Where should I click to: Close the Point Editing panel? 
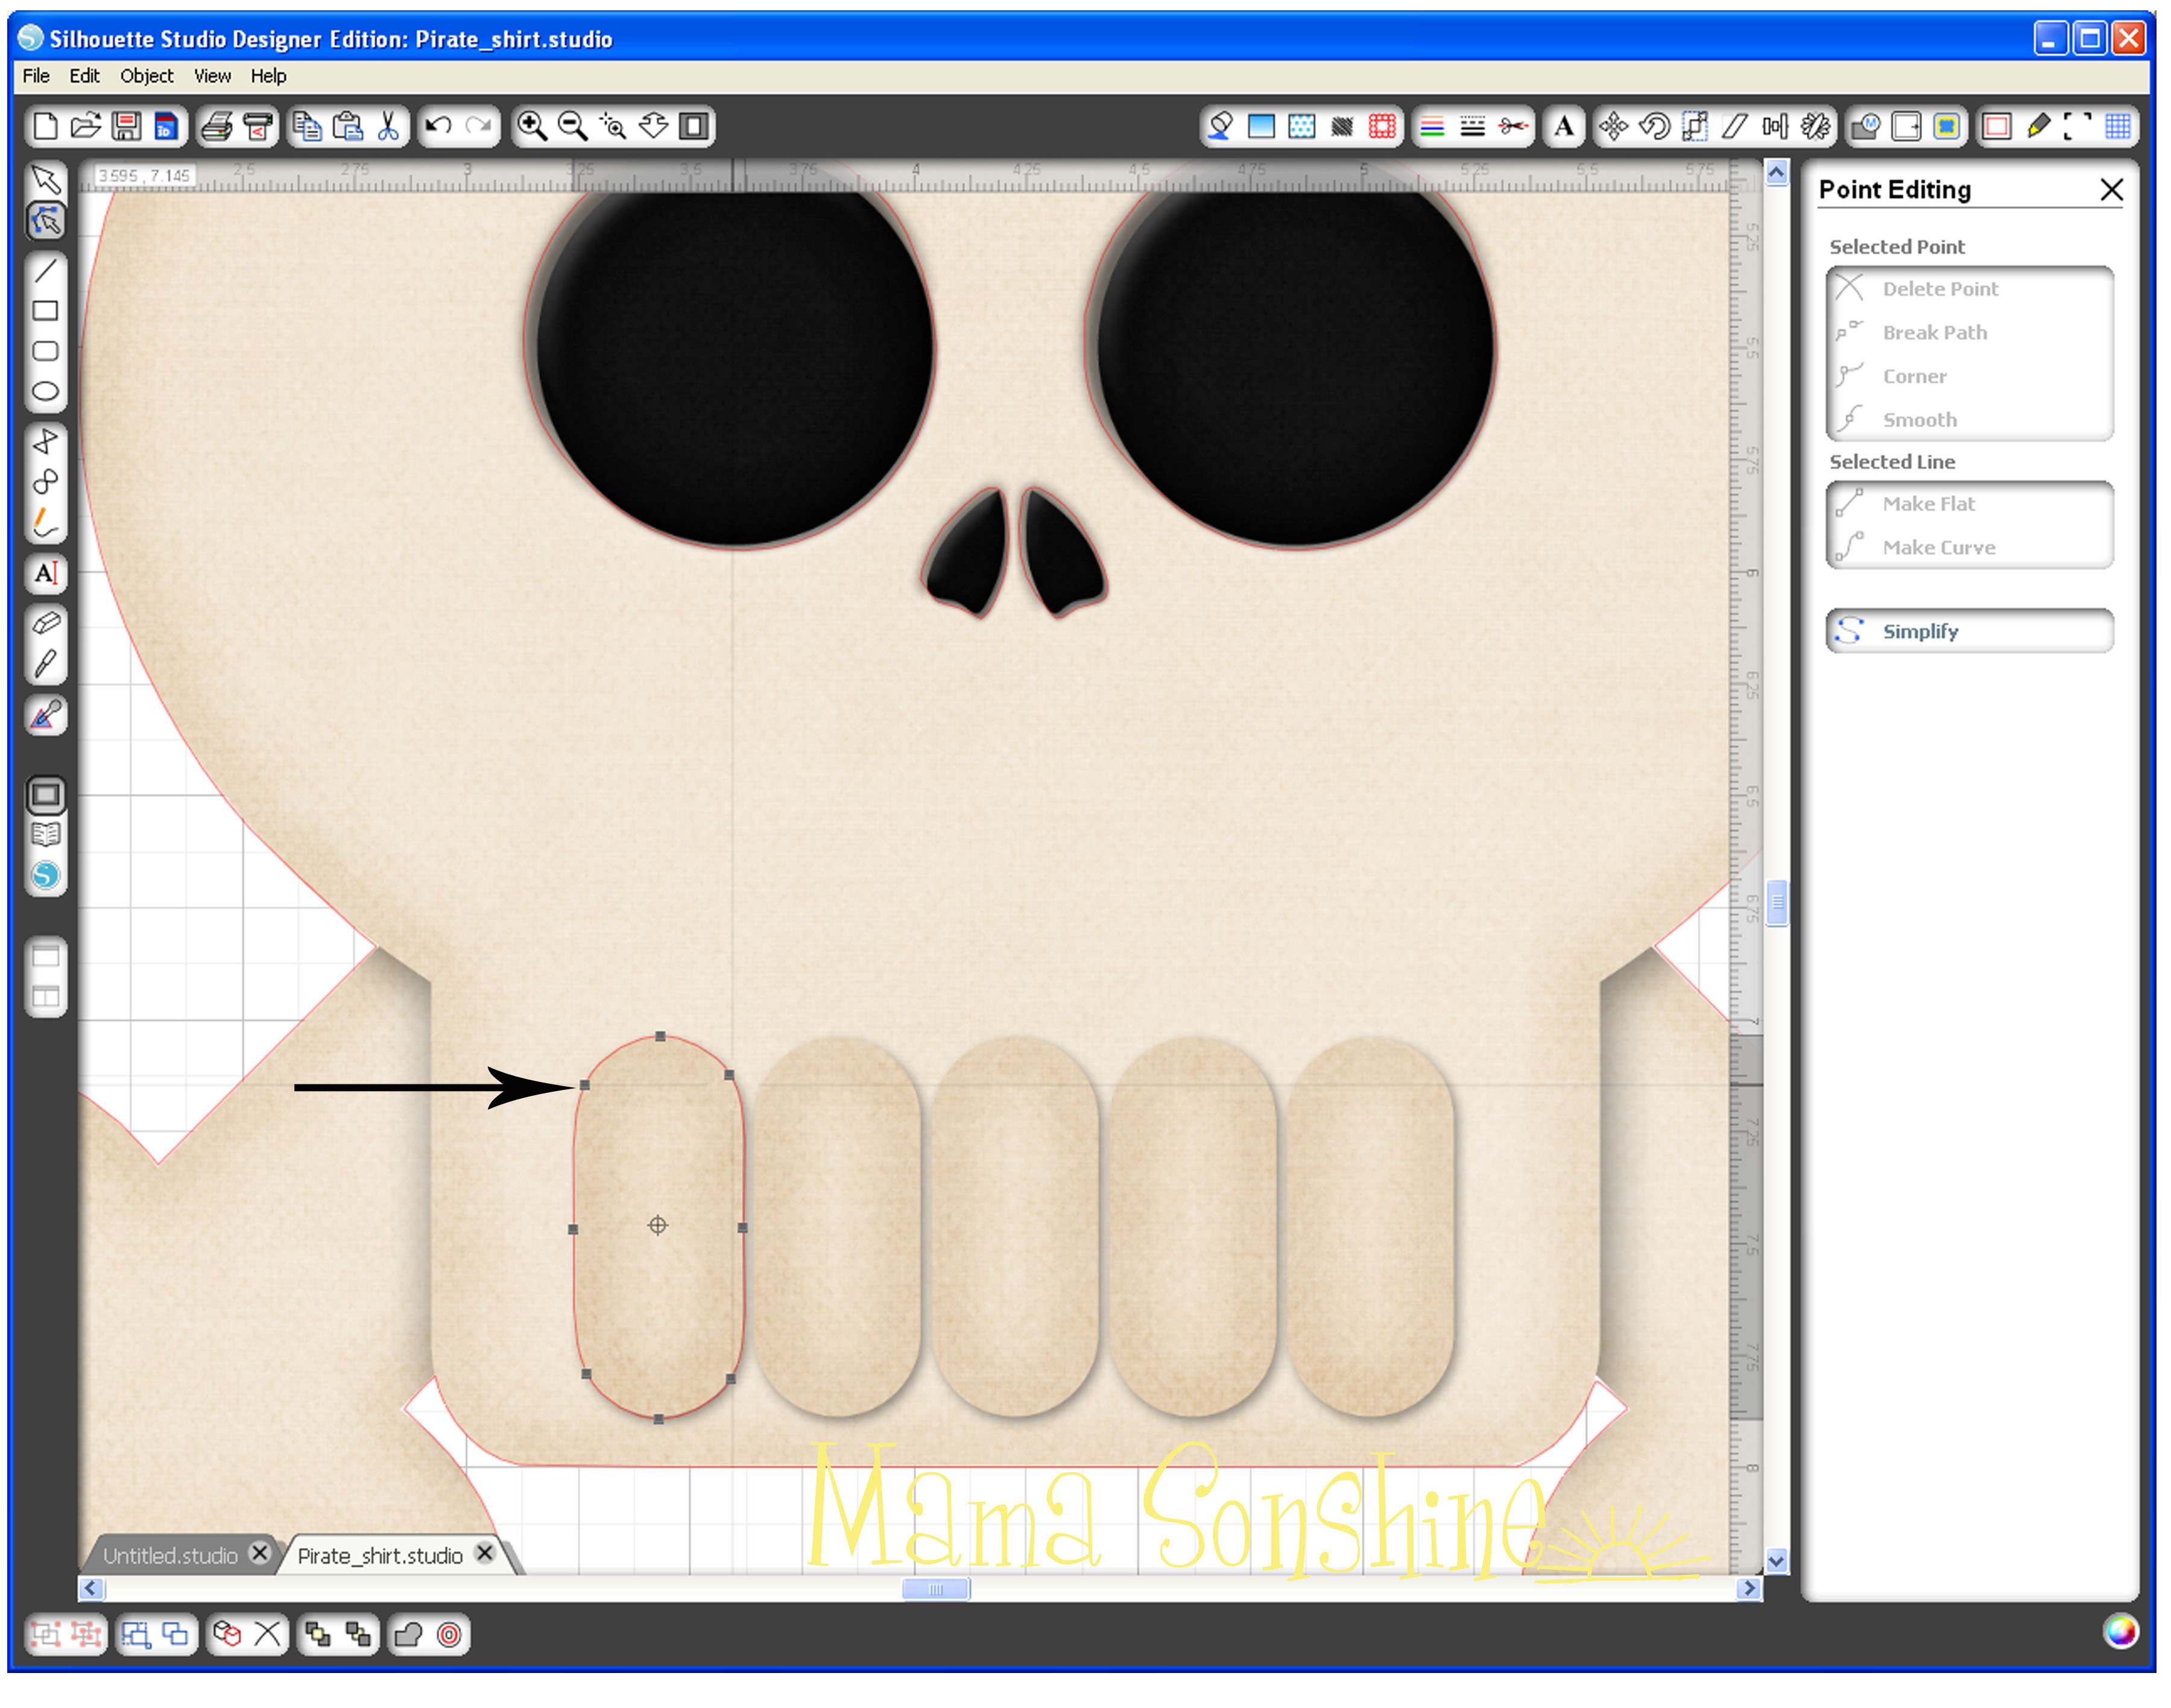pyautogui.click(x=2111, y=190)
